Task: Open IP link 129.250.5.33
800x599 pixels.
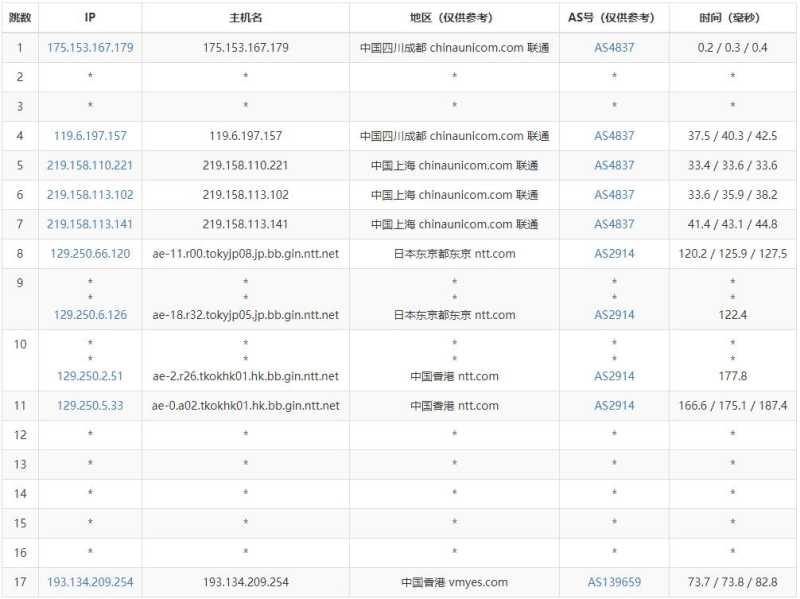Action: [90, 406]
